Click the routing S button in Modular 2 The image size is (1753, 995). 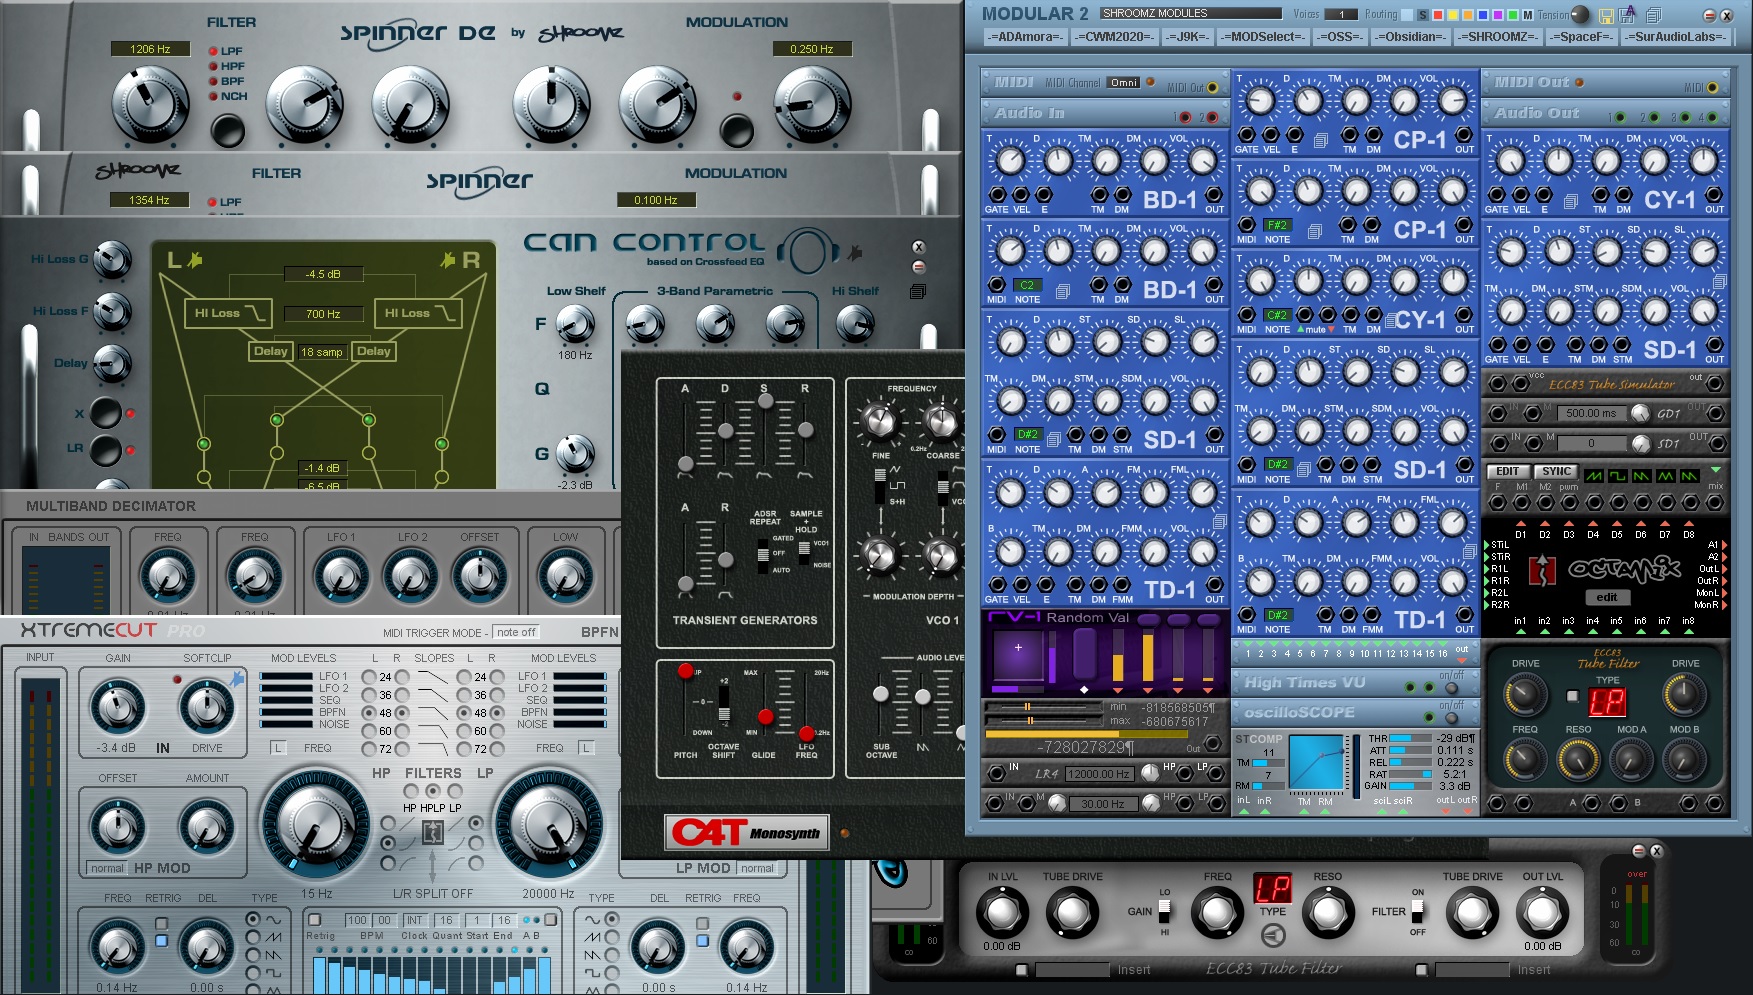(x=1423, y=15)
